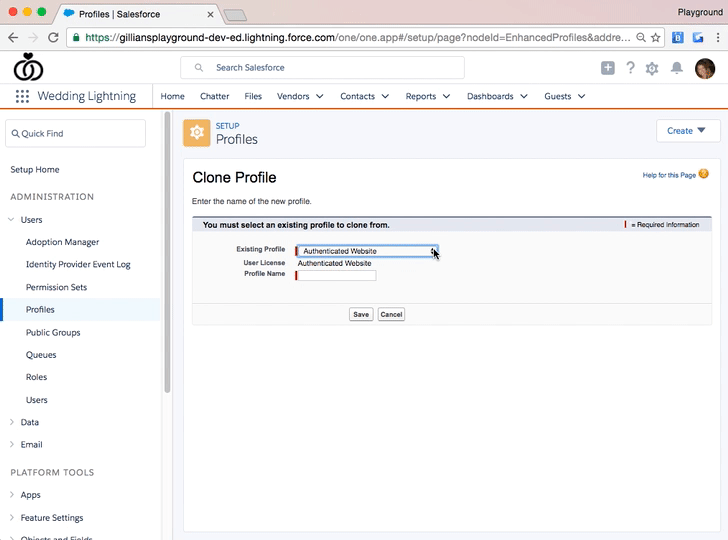728x540 pixels.
Task: Open the Create dropdown button
Action: tap(688, 131)
